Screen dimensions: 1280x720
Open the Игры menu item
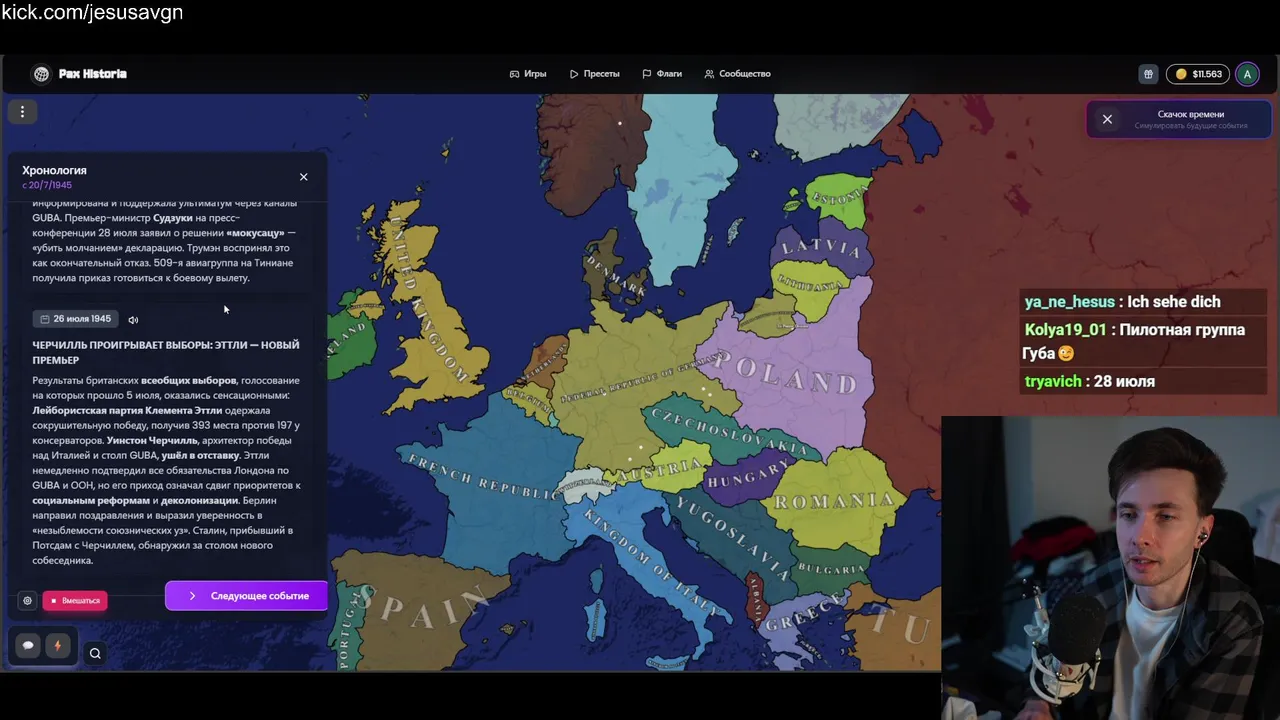[x=528, y=74]
